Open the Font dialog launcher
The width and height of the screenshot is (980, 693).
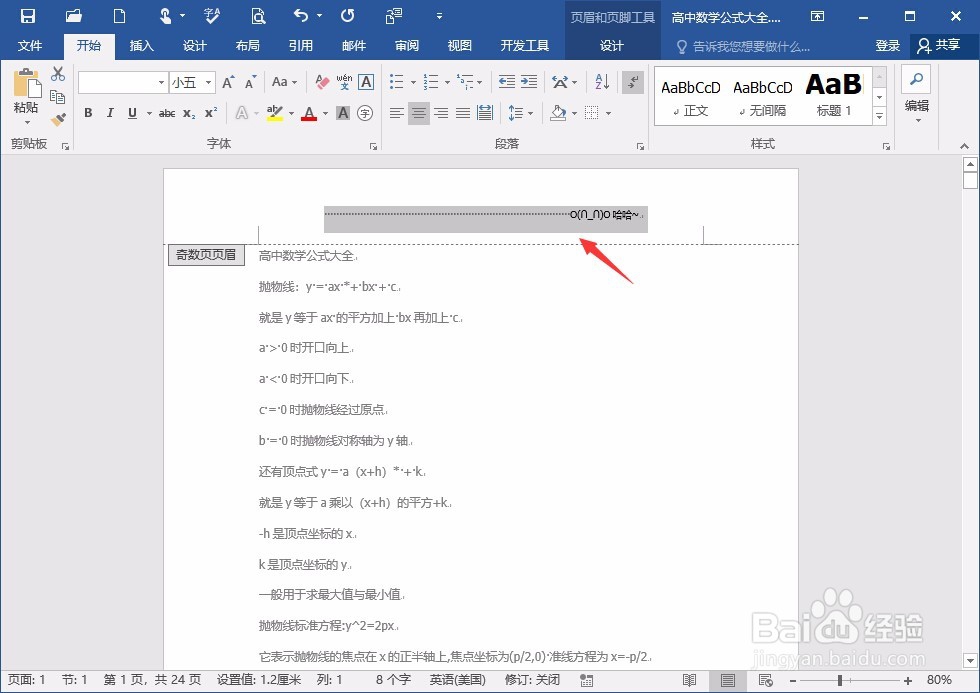[373, 146]
